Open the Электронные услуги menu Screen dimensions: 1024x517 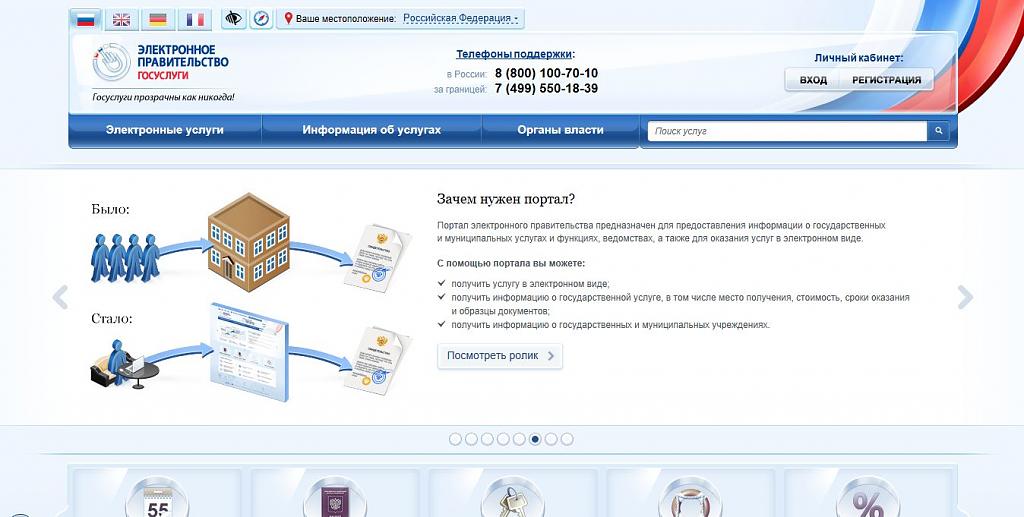pos(165,130)
